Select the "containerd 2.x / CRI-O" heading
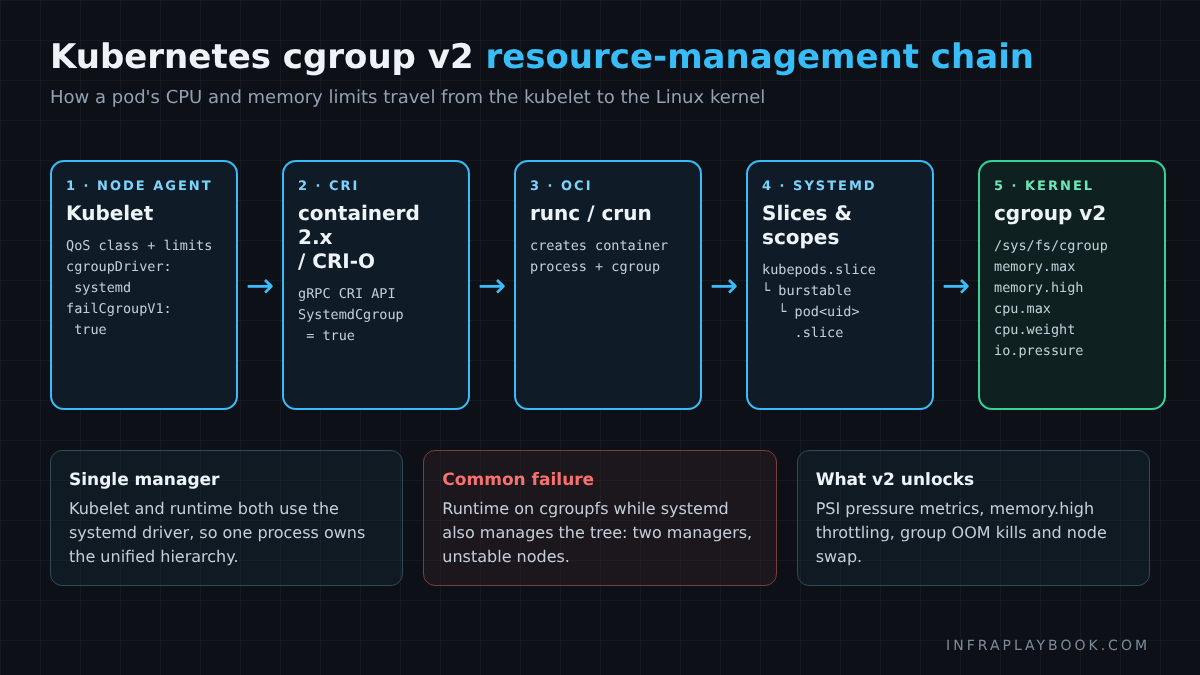This screenshot has width=1200, height=675. (359, 237)
